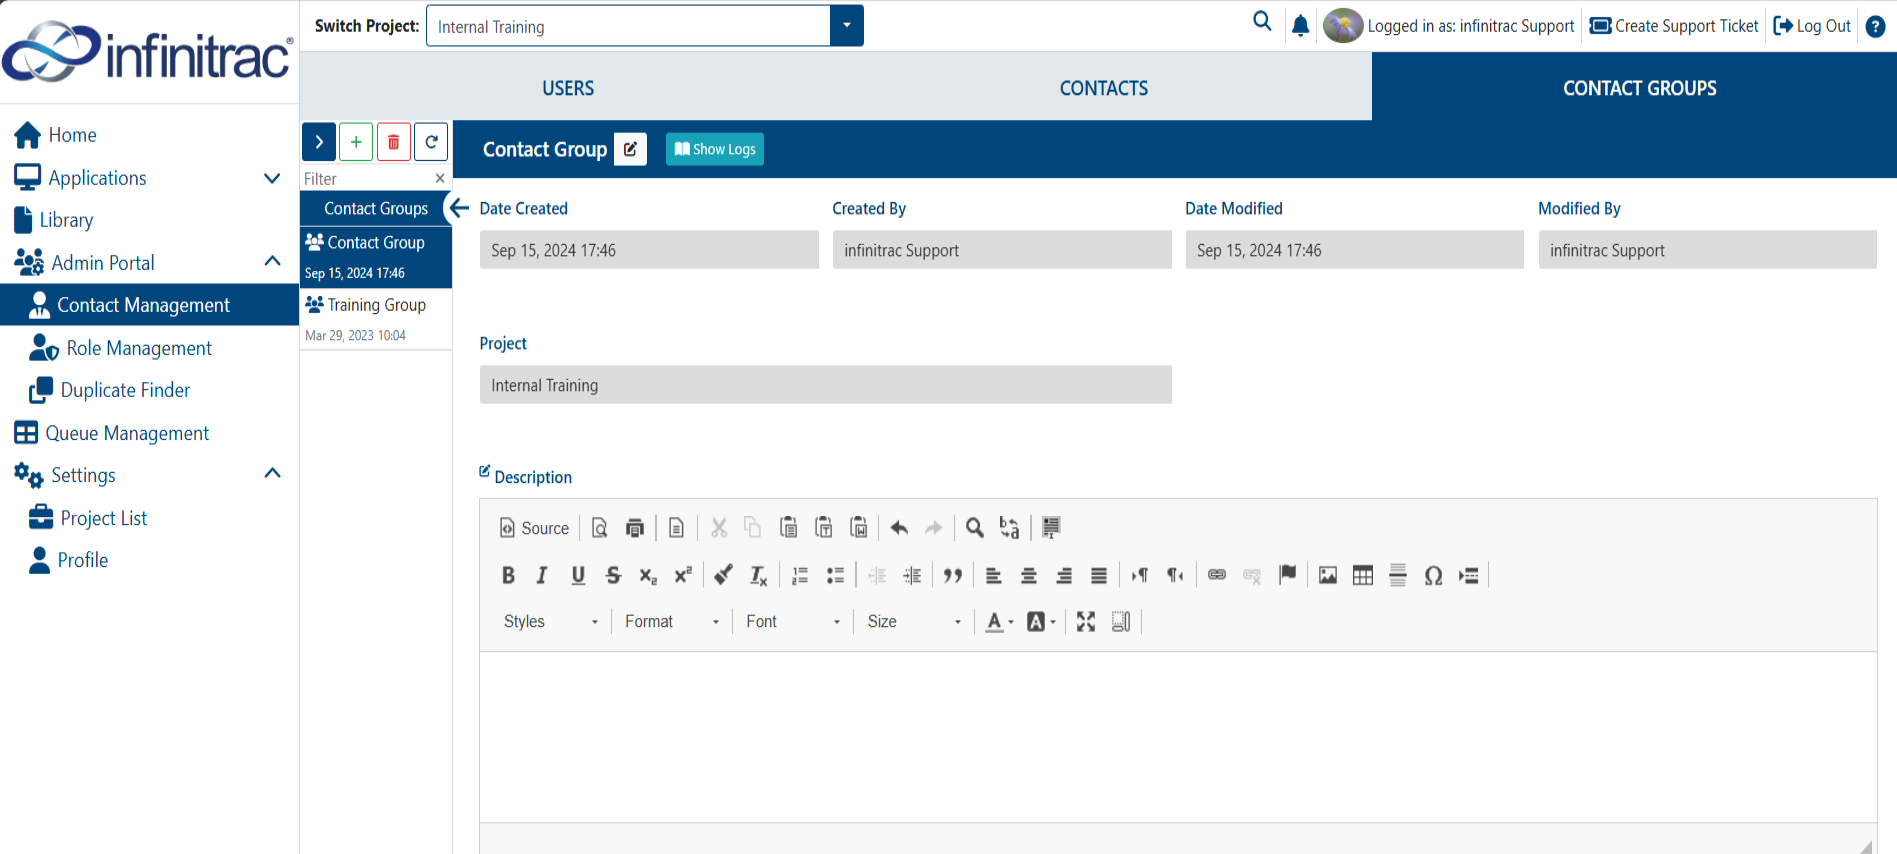Image resolution: width=1897 pixels, height=854 pixels.
Task: Open Role Management in sidebar
Action: pos(139,348)
